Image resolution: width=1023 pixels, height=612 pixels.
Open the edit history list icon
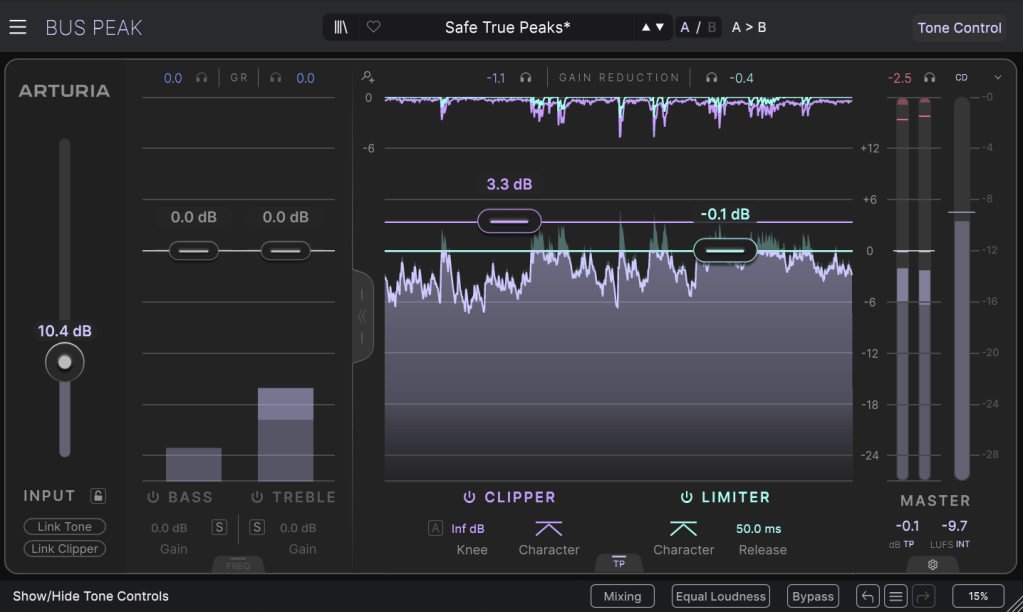point(896,597)
